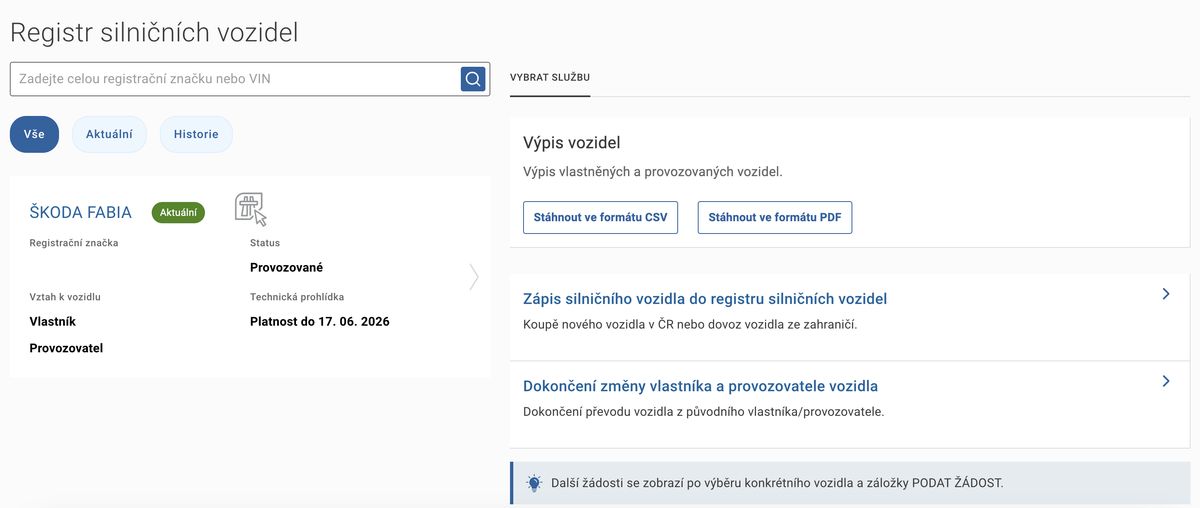
Task: Open Zápis silničního vozidla do registru link
Action: click(705, 299)
